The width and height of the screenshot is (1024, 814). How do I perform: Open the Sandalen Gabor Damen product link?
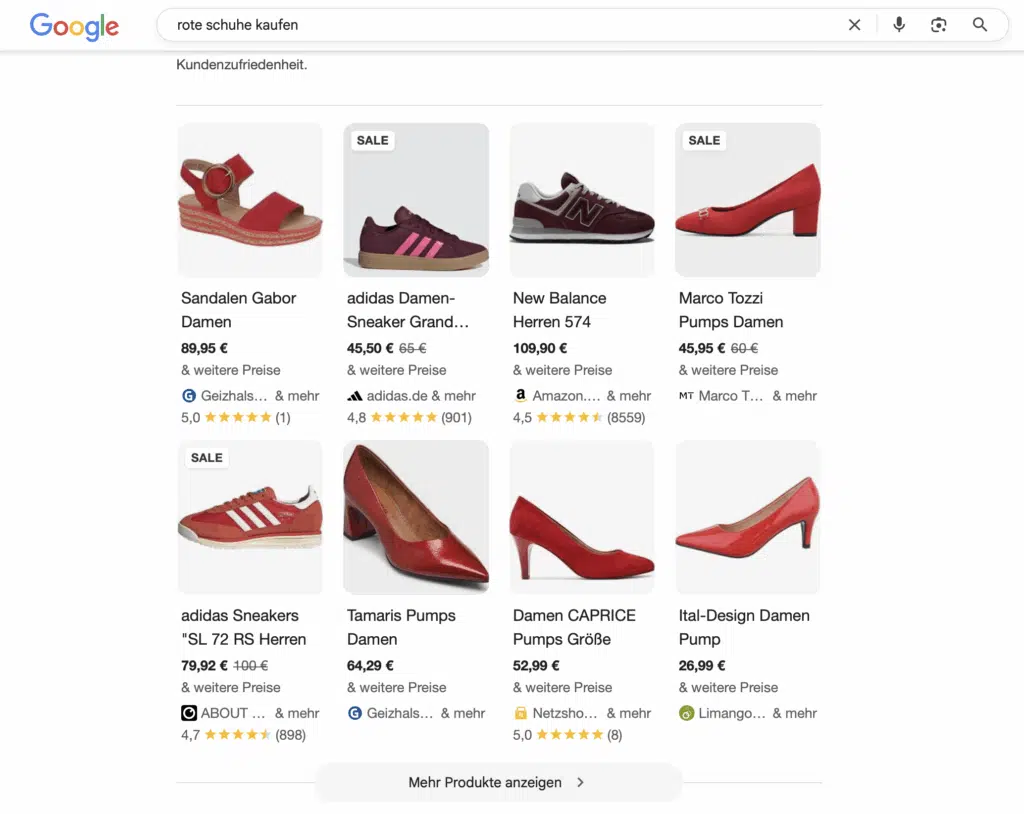pyautogui.click(x=238, y=310)
